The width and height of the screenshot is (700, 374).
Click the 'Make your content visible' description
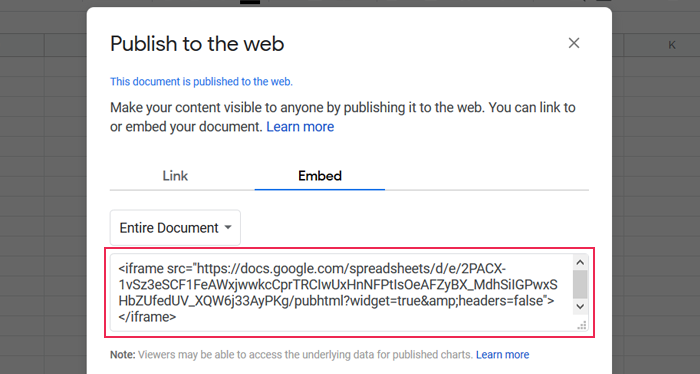click(342, 117)
